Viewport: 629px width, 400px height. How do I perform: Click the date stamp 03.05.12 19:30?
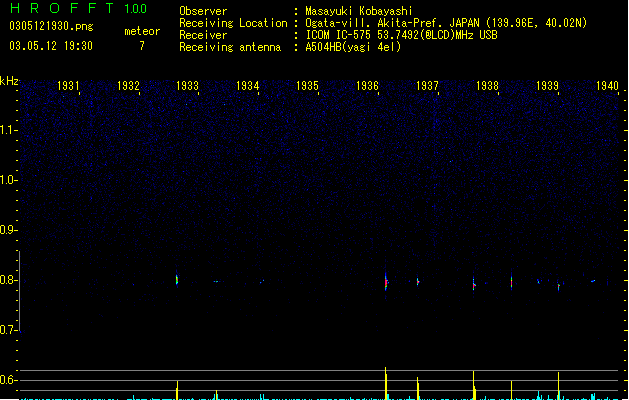[51, 46]
